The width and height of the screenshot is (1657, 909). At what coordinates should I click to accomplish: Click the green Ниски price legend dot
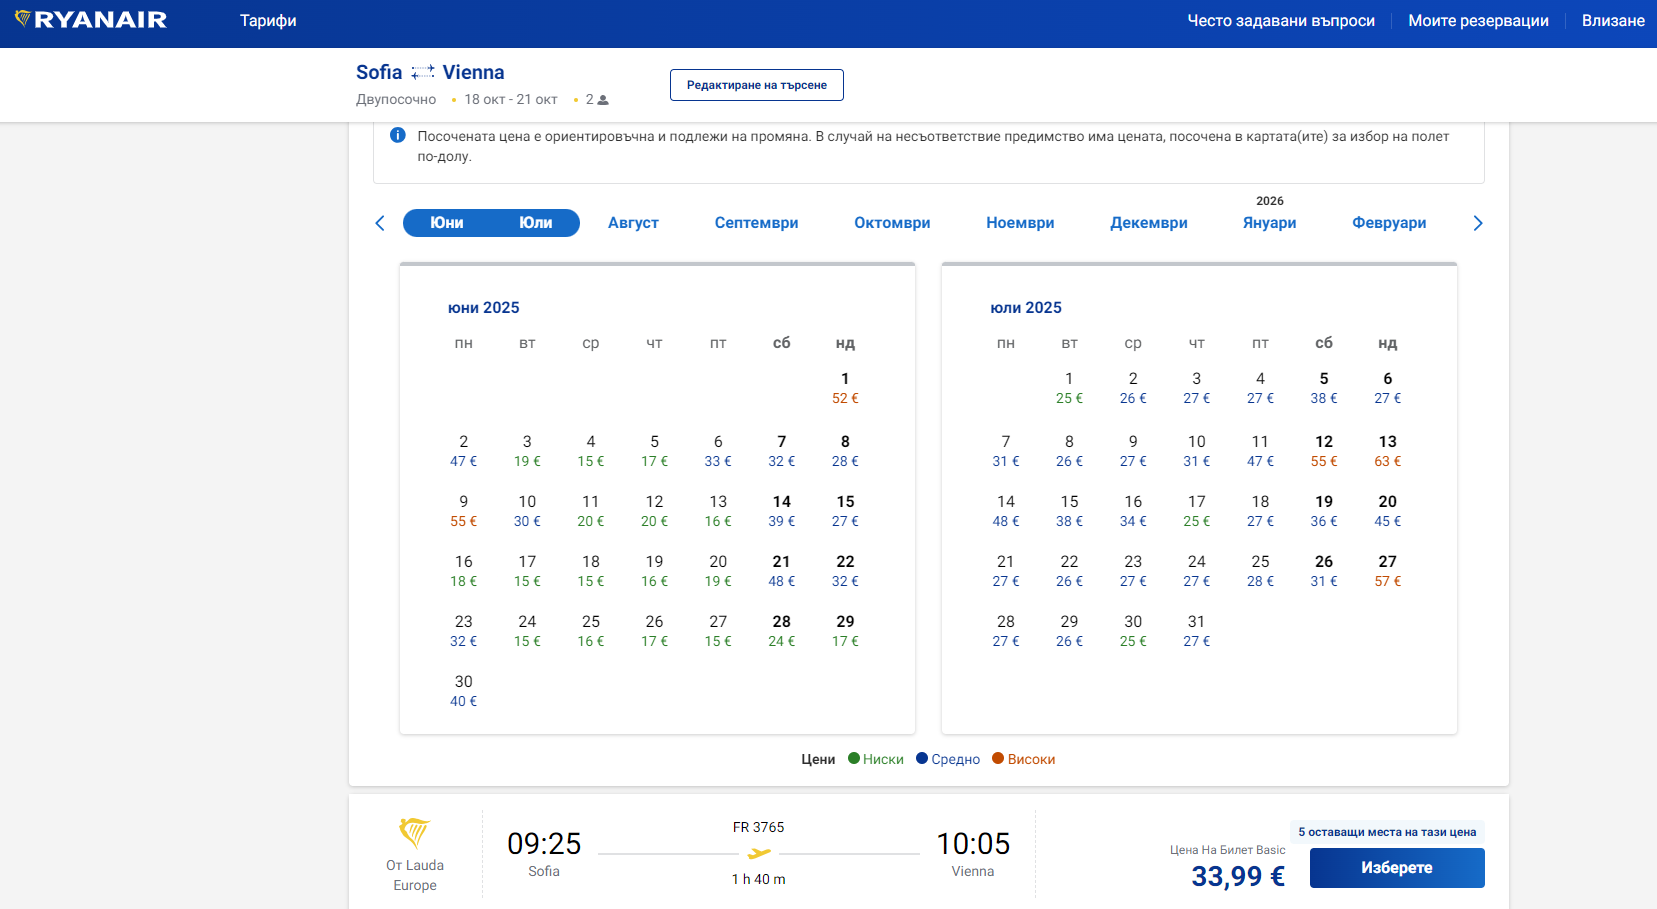click(x=854, y=758)
